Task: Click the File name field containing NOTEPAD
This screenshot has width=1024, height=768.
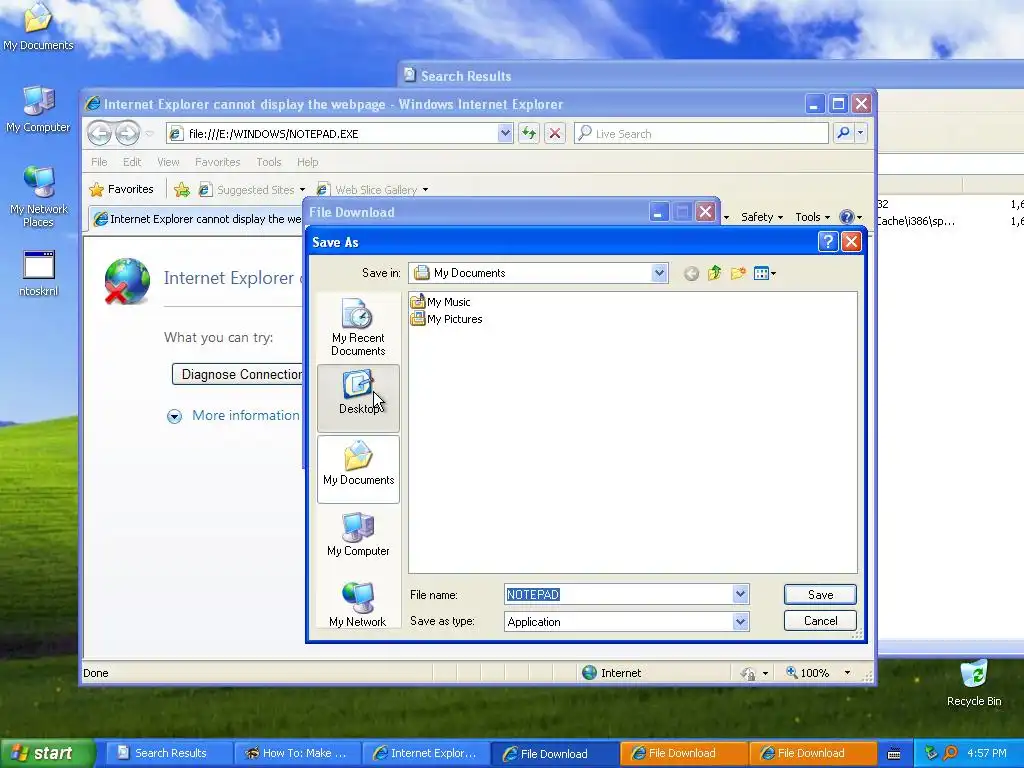Action: tap(618, 594)
